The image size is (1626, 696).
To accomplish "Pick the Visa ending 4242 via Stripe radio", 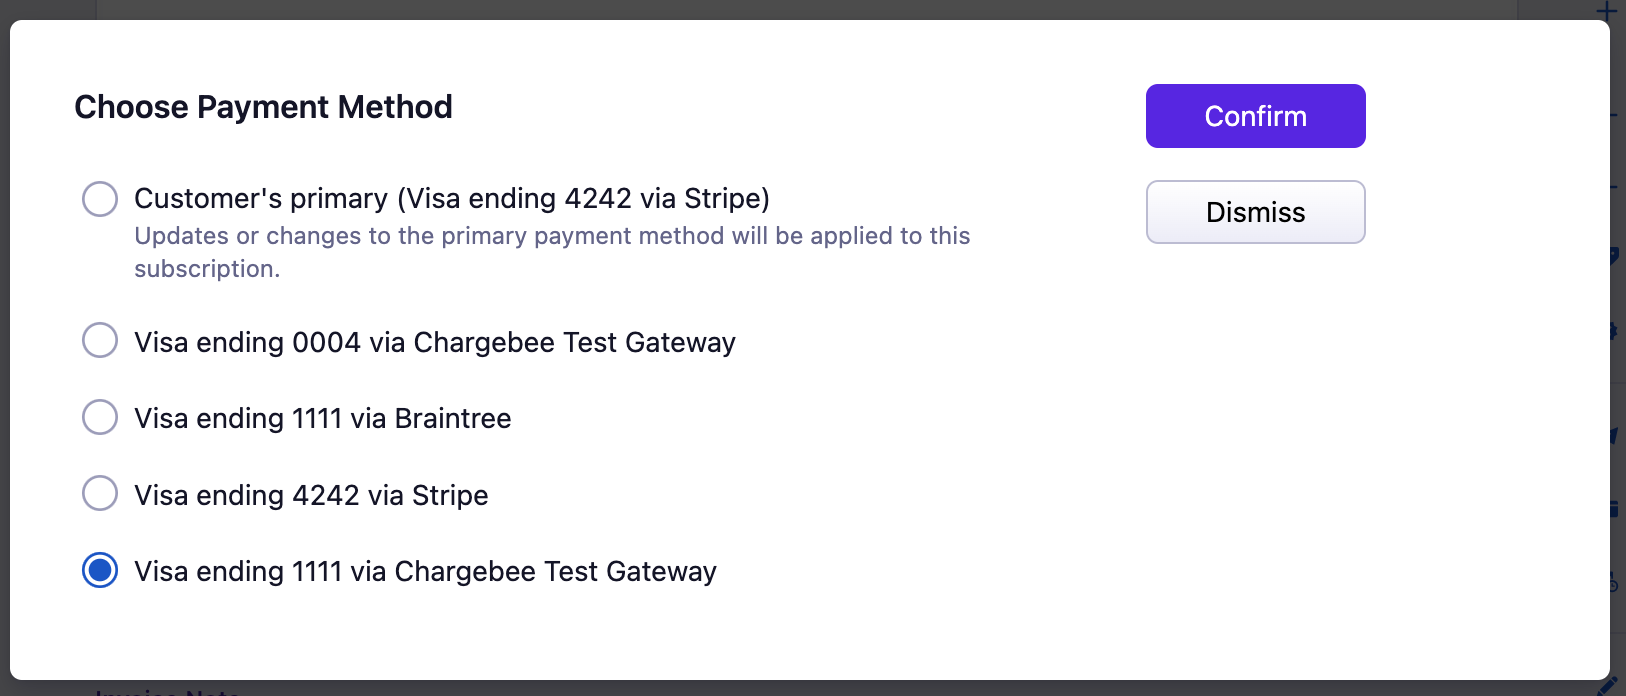I will [100, 493].
